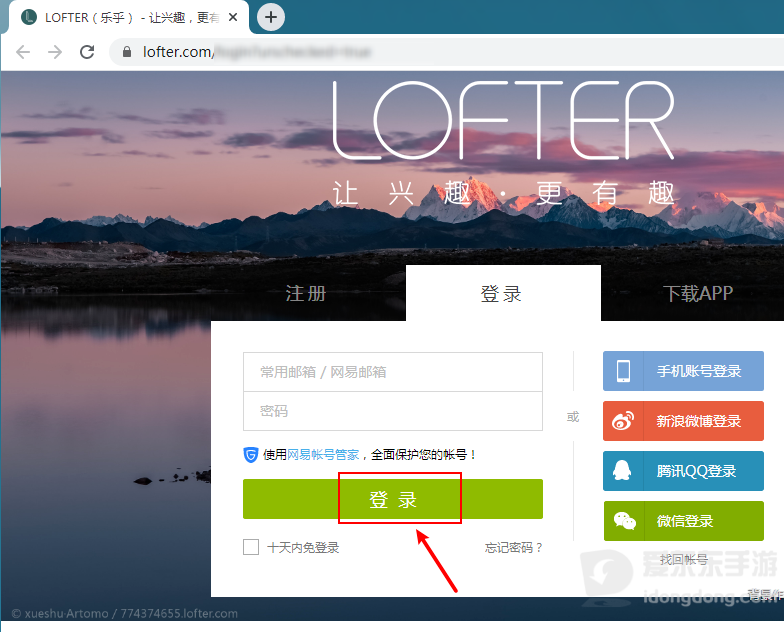Click the 腾讯QQ登录 button
The image size is (784, 632).
click(x=683, y=471)
